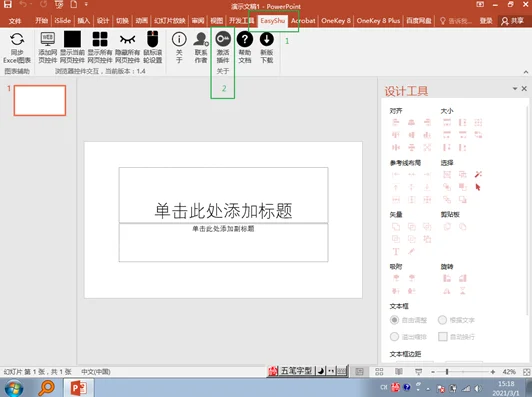Click 显示所有网页控件 four-squares icon

coord(100,39)
